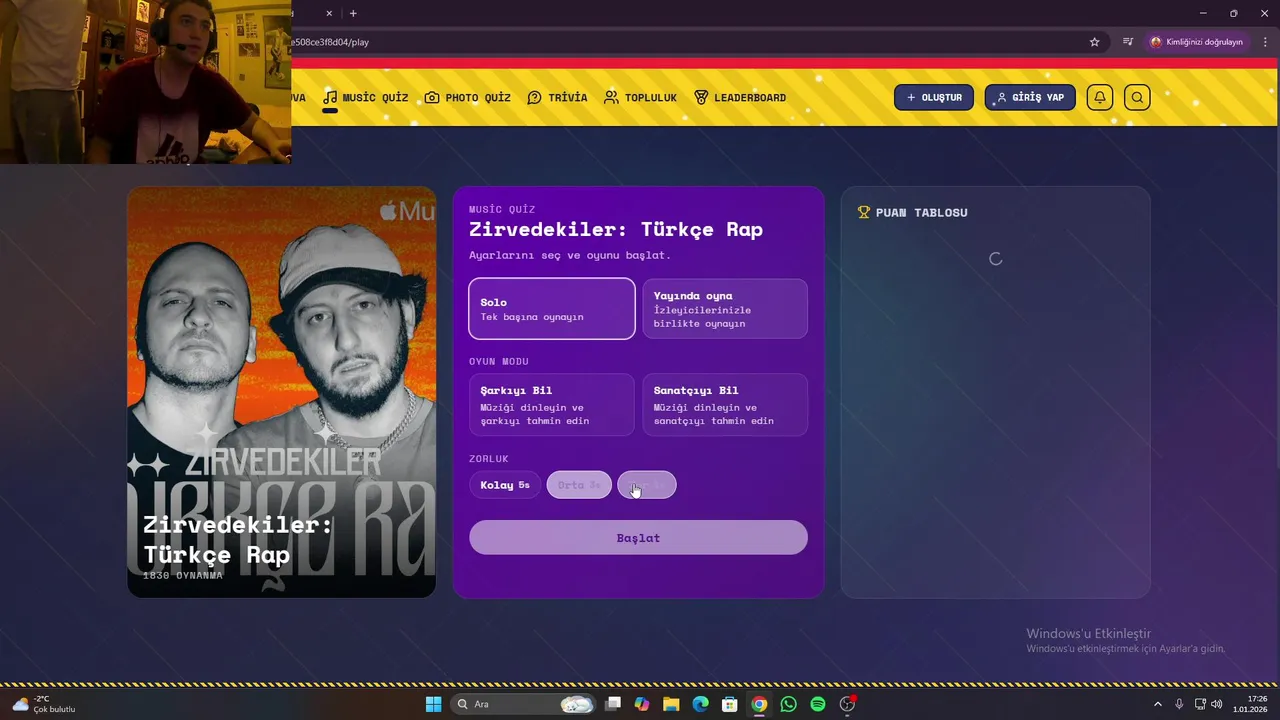
Task: Click the Puan Tablosu trophy icon
Action: 864,212
